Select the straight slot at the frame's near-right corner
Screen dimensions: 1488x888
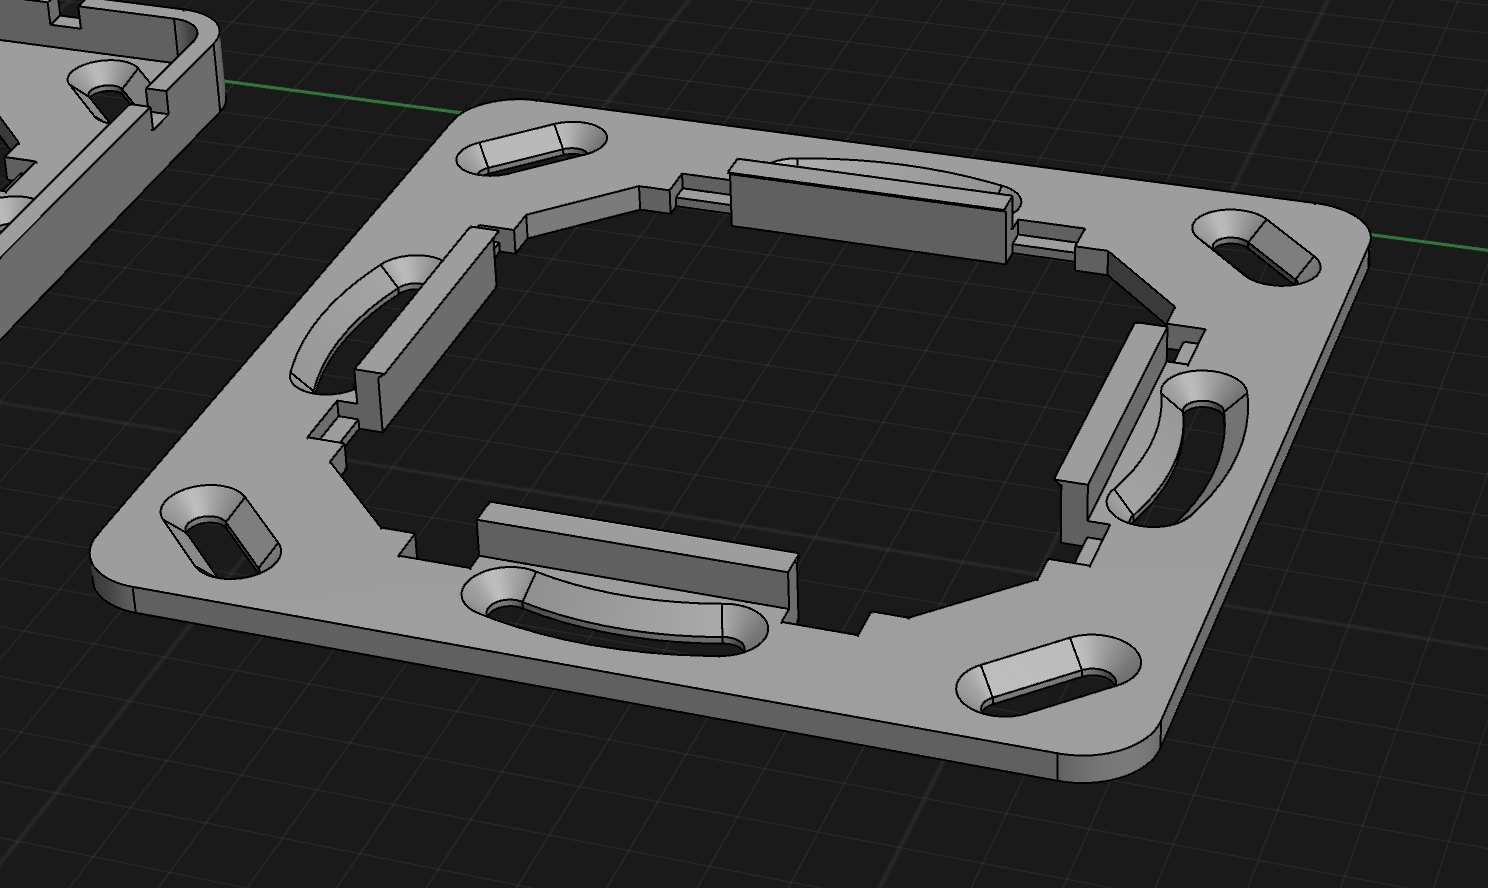tap(1049, 675)
